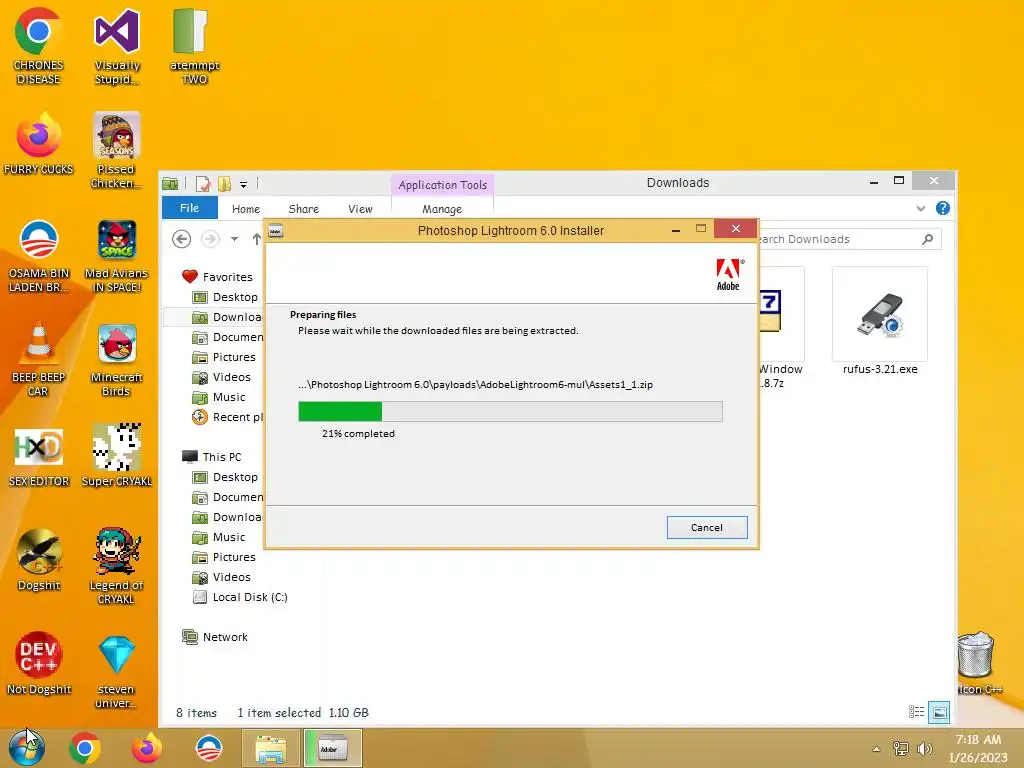Select the rufus-3.21.exe file in Downloads

[x=880, y=321]
